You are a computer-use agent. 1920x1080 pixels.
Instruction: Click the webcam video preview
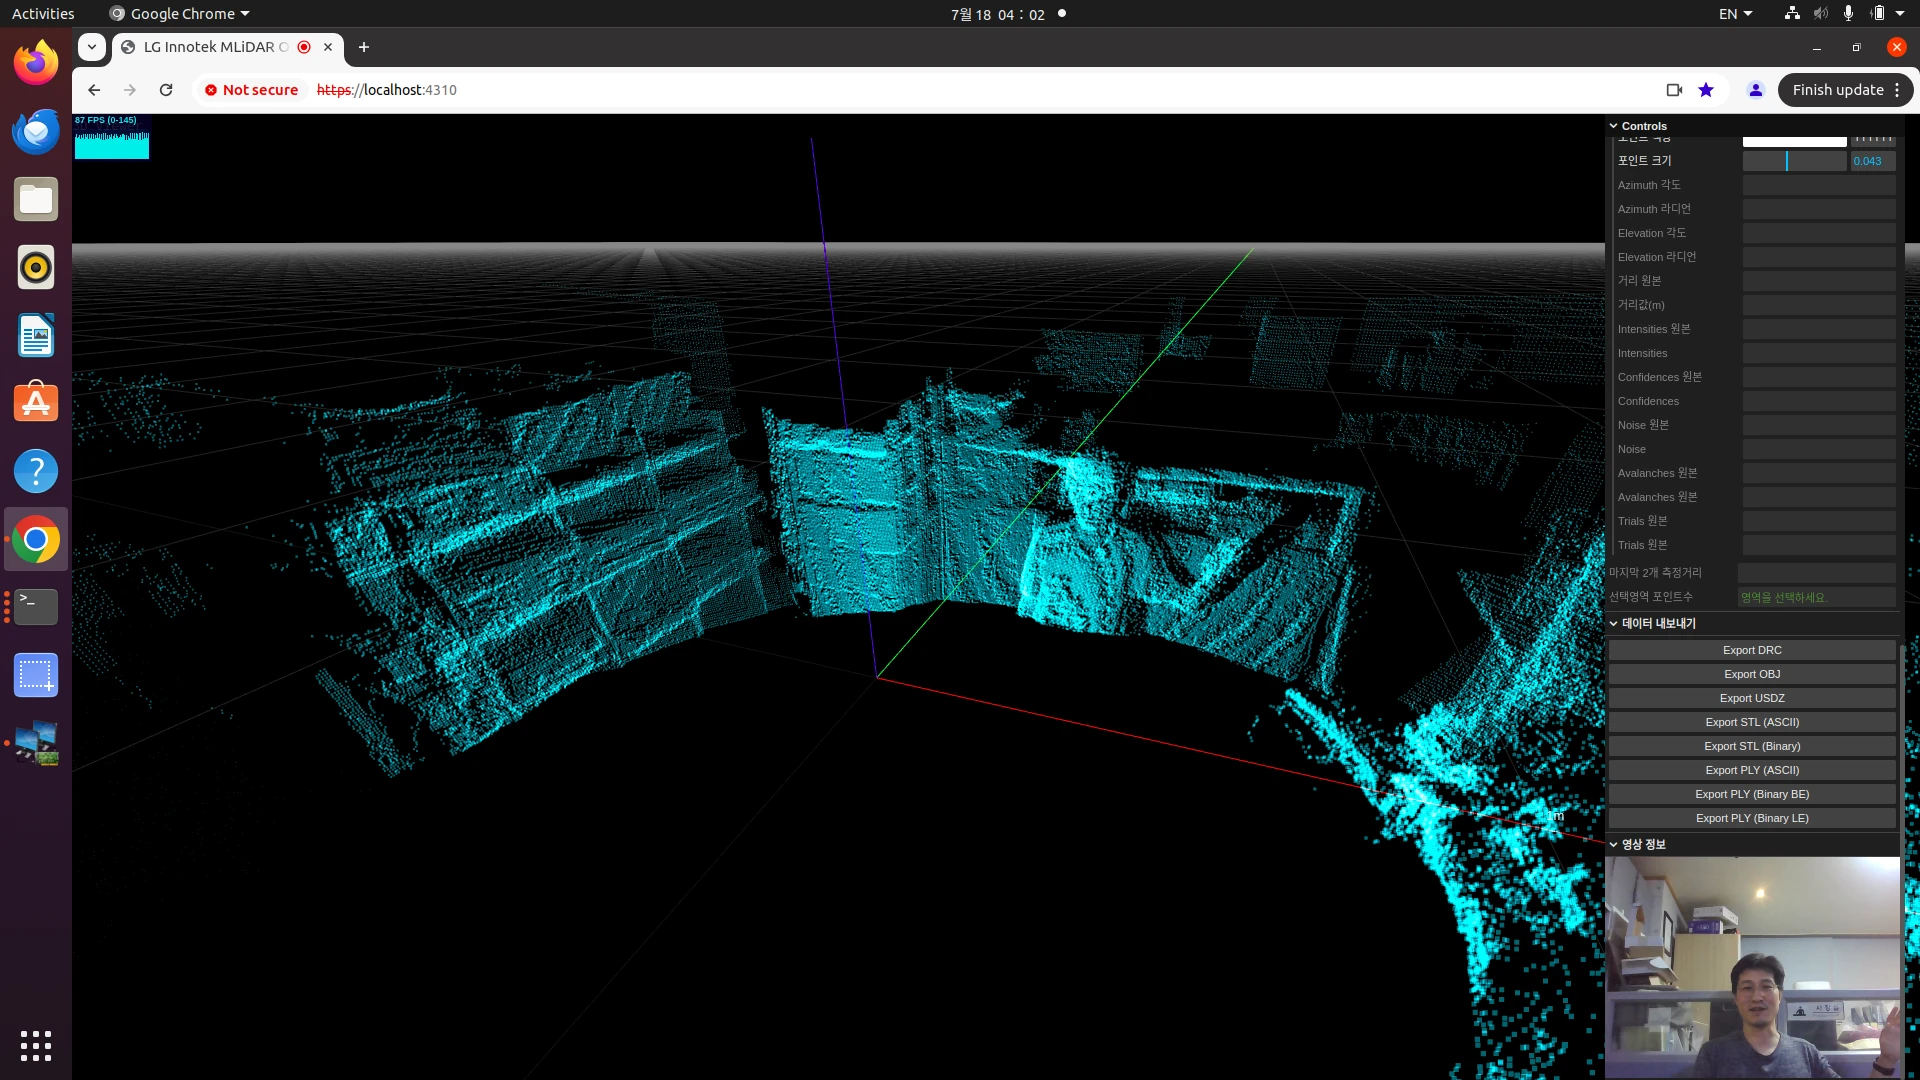click(x=1752, y=967)
